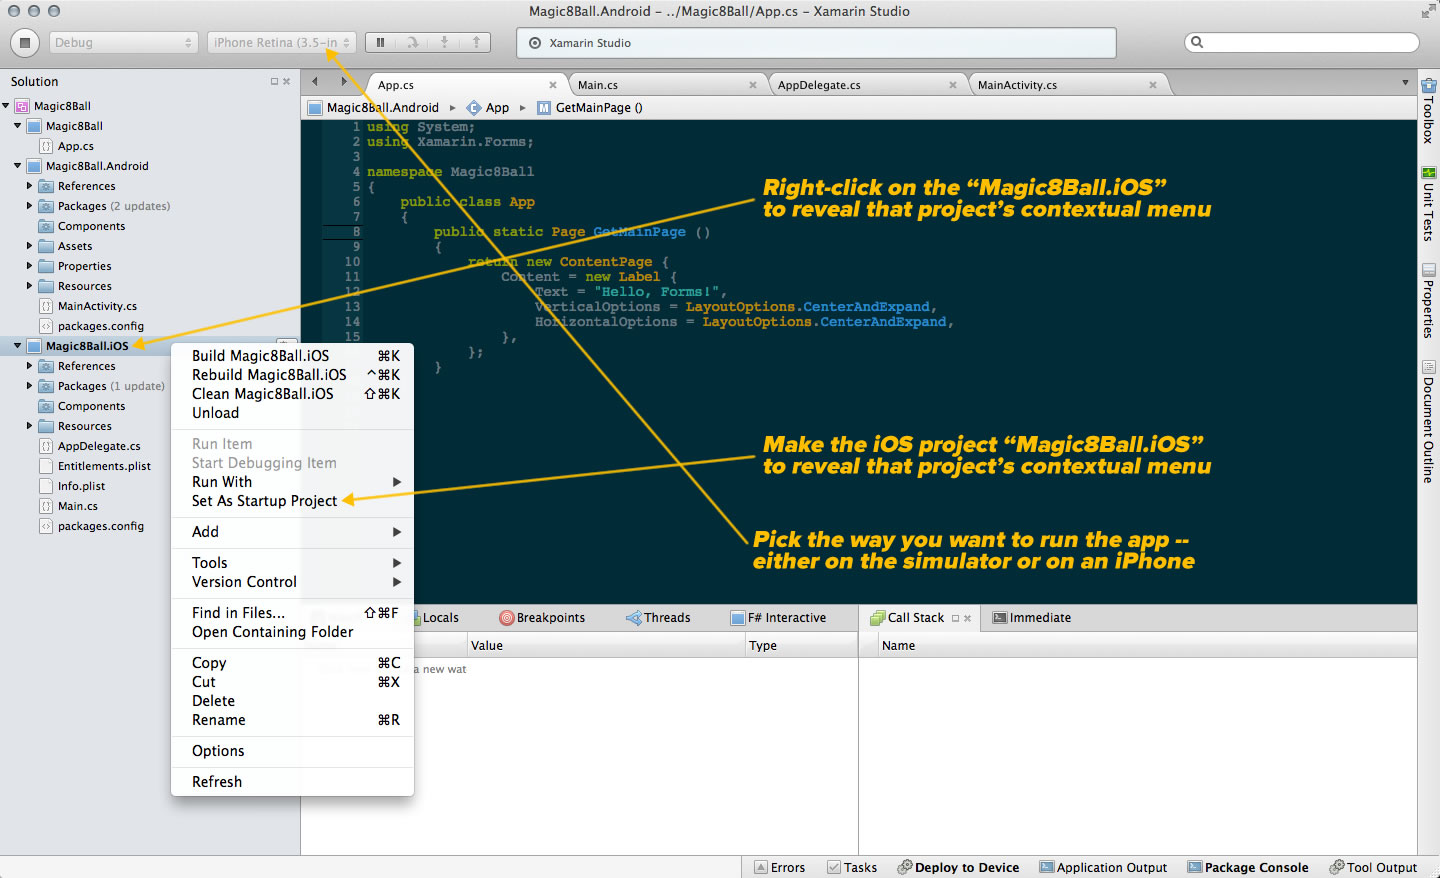Click the GetMainPage() breadcrumb
This screenshot has width=1440, height=878.
[x=590, y=108]
